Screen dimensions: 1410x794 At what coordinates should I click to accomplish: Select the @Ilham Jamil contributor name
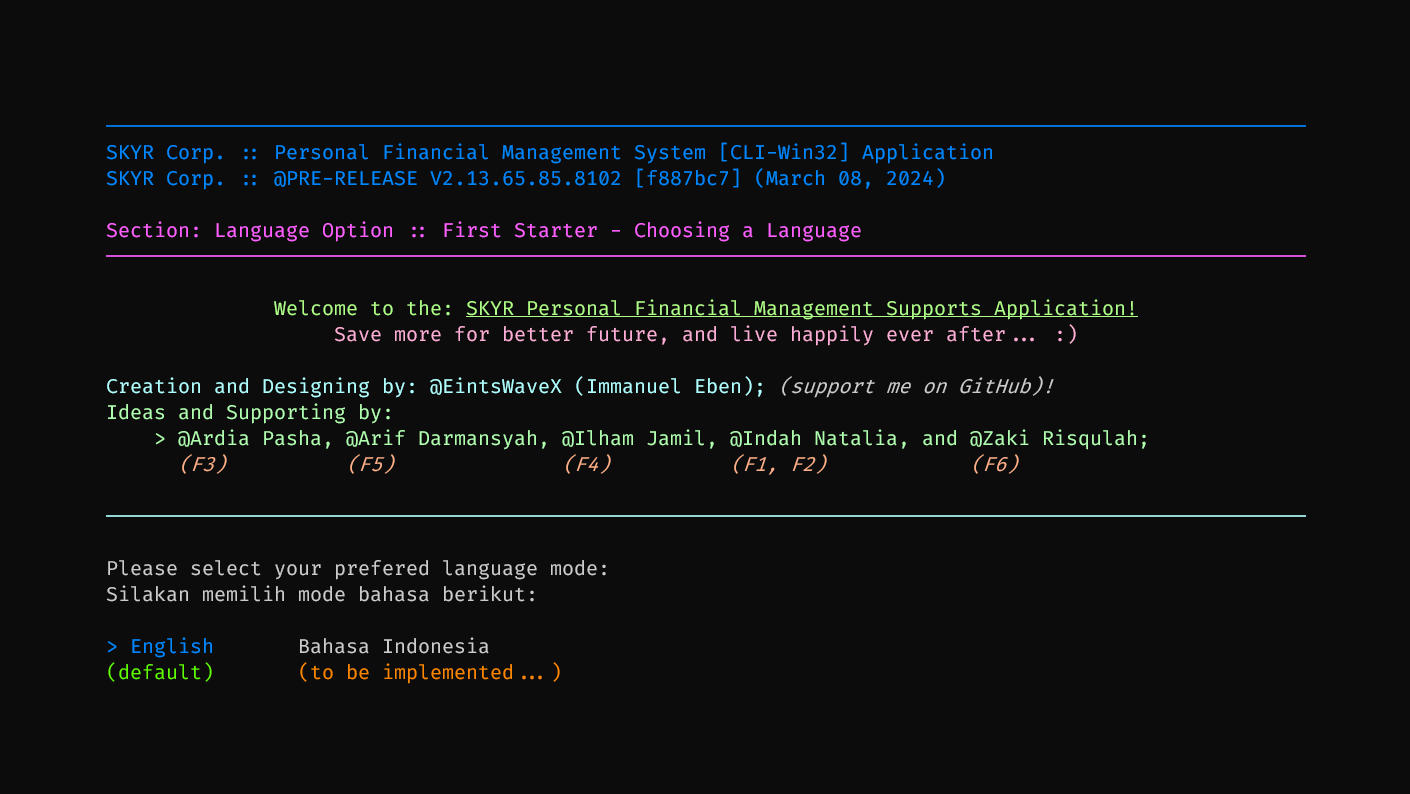coord(634,438)
